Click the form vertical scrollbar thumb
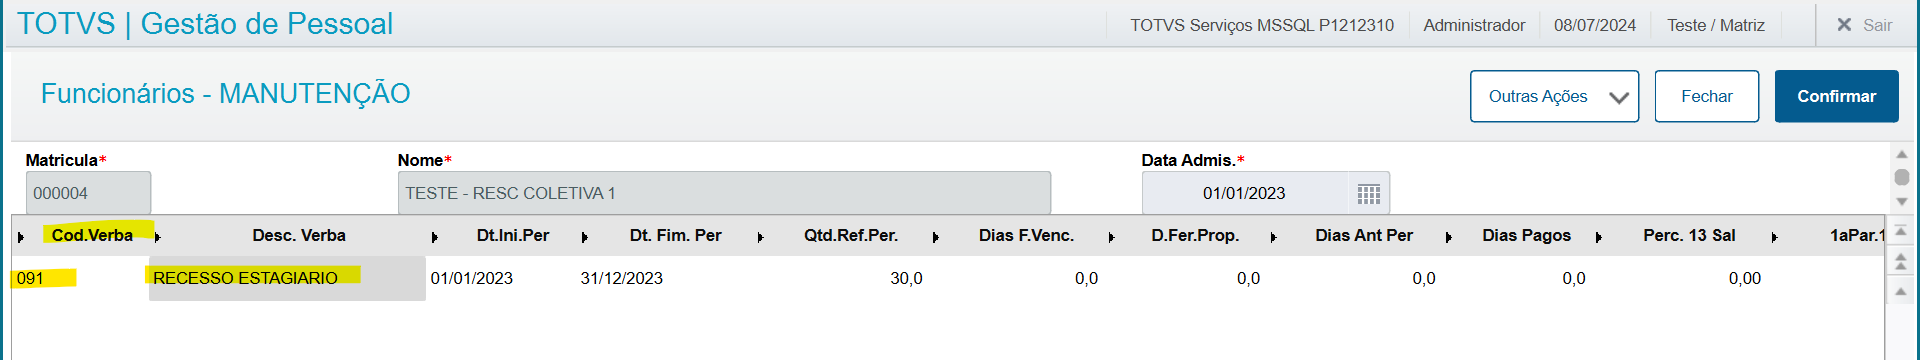The height and width of the screenshot is (360, 1920). click(x=1902, y=177)
